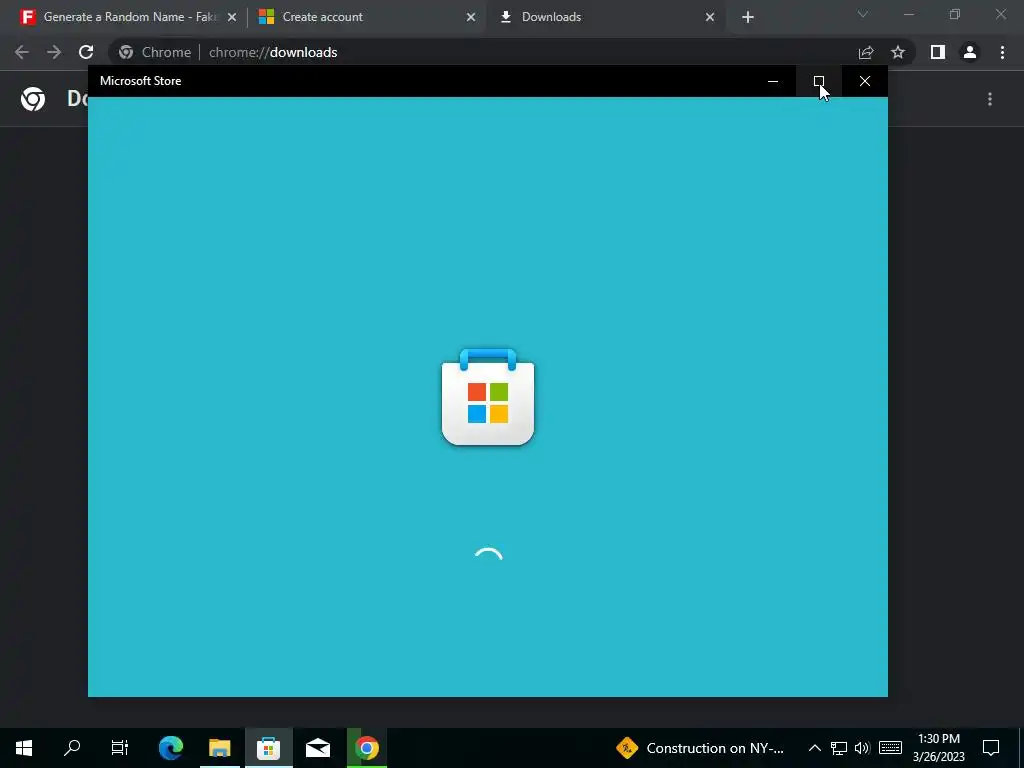Show hidden system tray icons

tap(814, 748)
